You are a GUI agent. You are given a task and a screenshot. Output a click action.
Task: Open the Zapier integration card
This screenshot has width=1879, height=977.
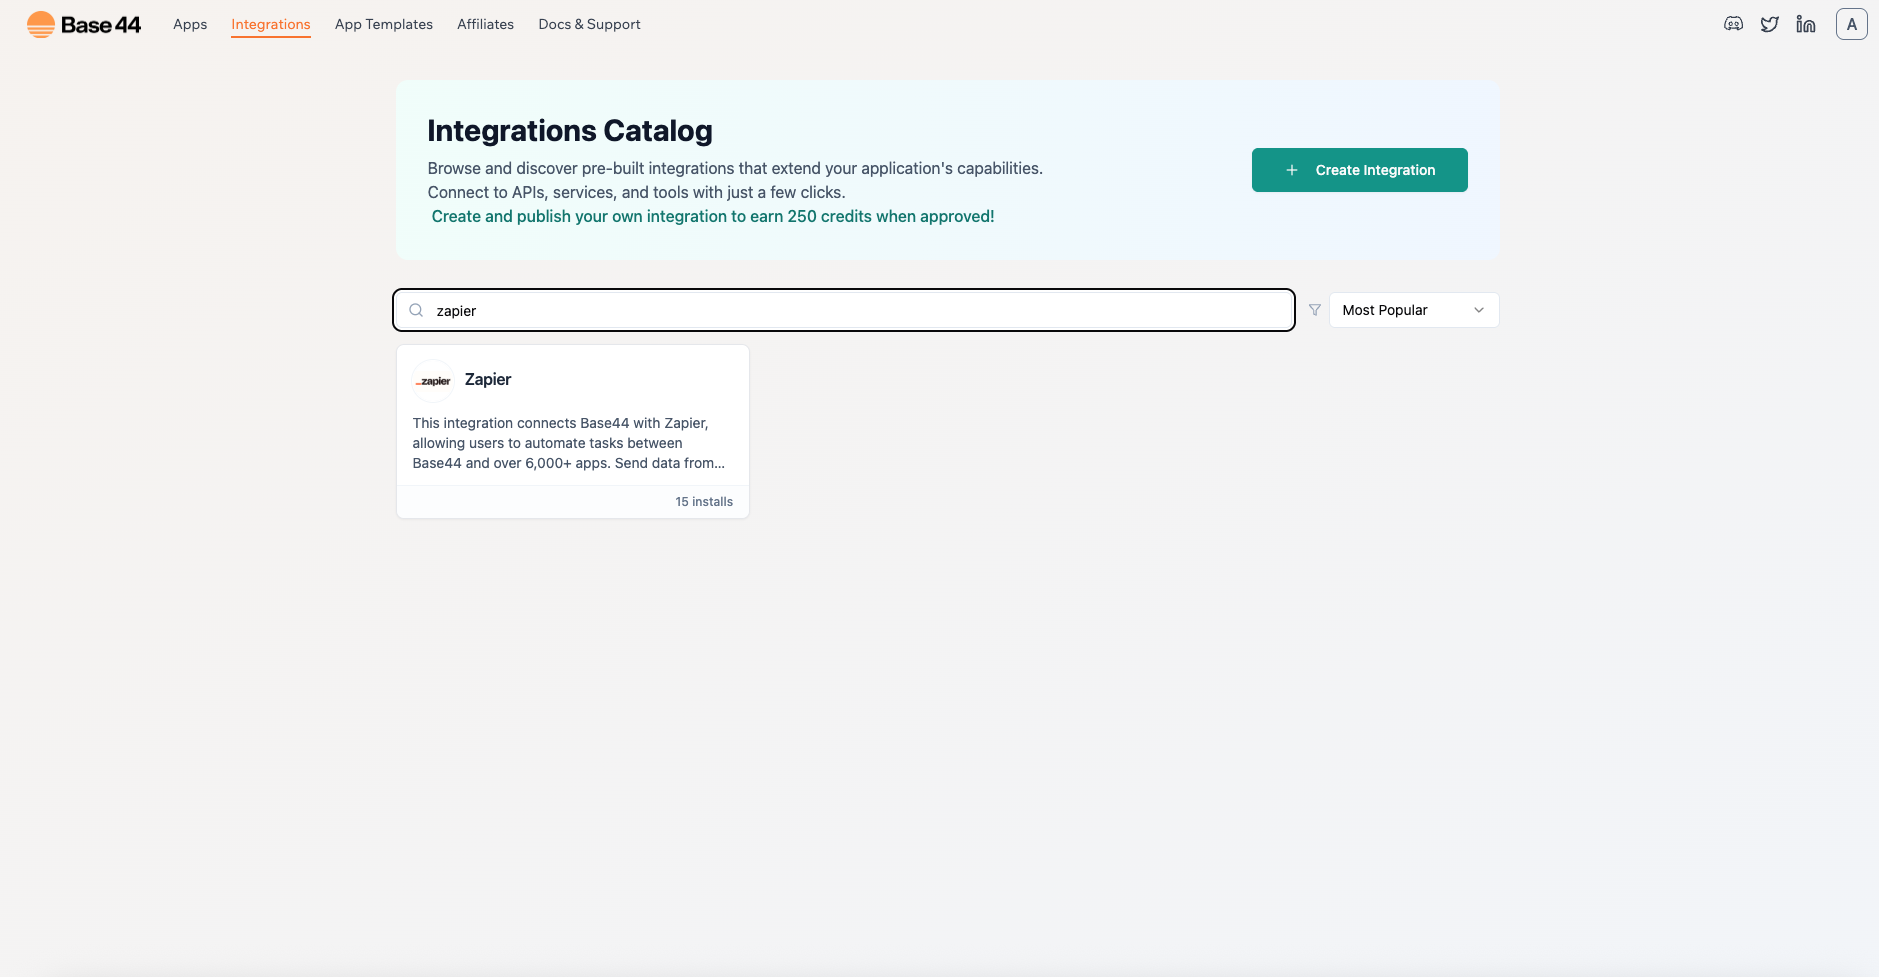point(571,430)
